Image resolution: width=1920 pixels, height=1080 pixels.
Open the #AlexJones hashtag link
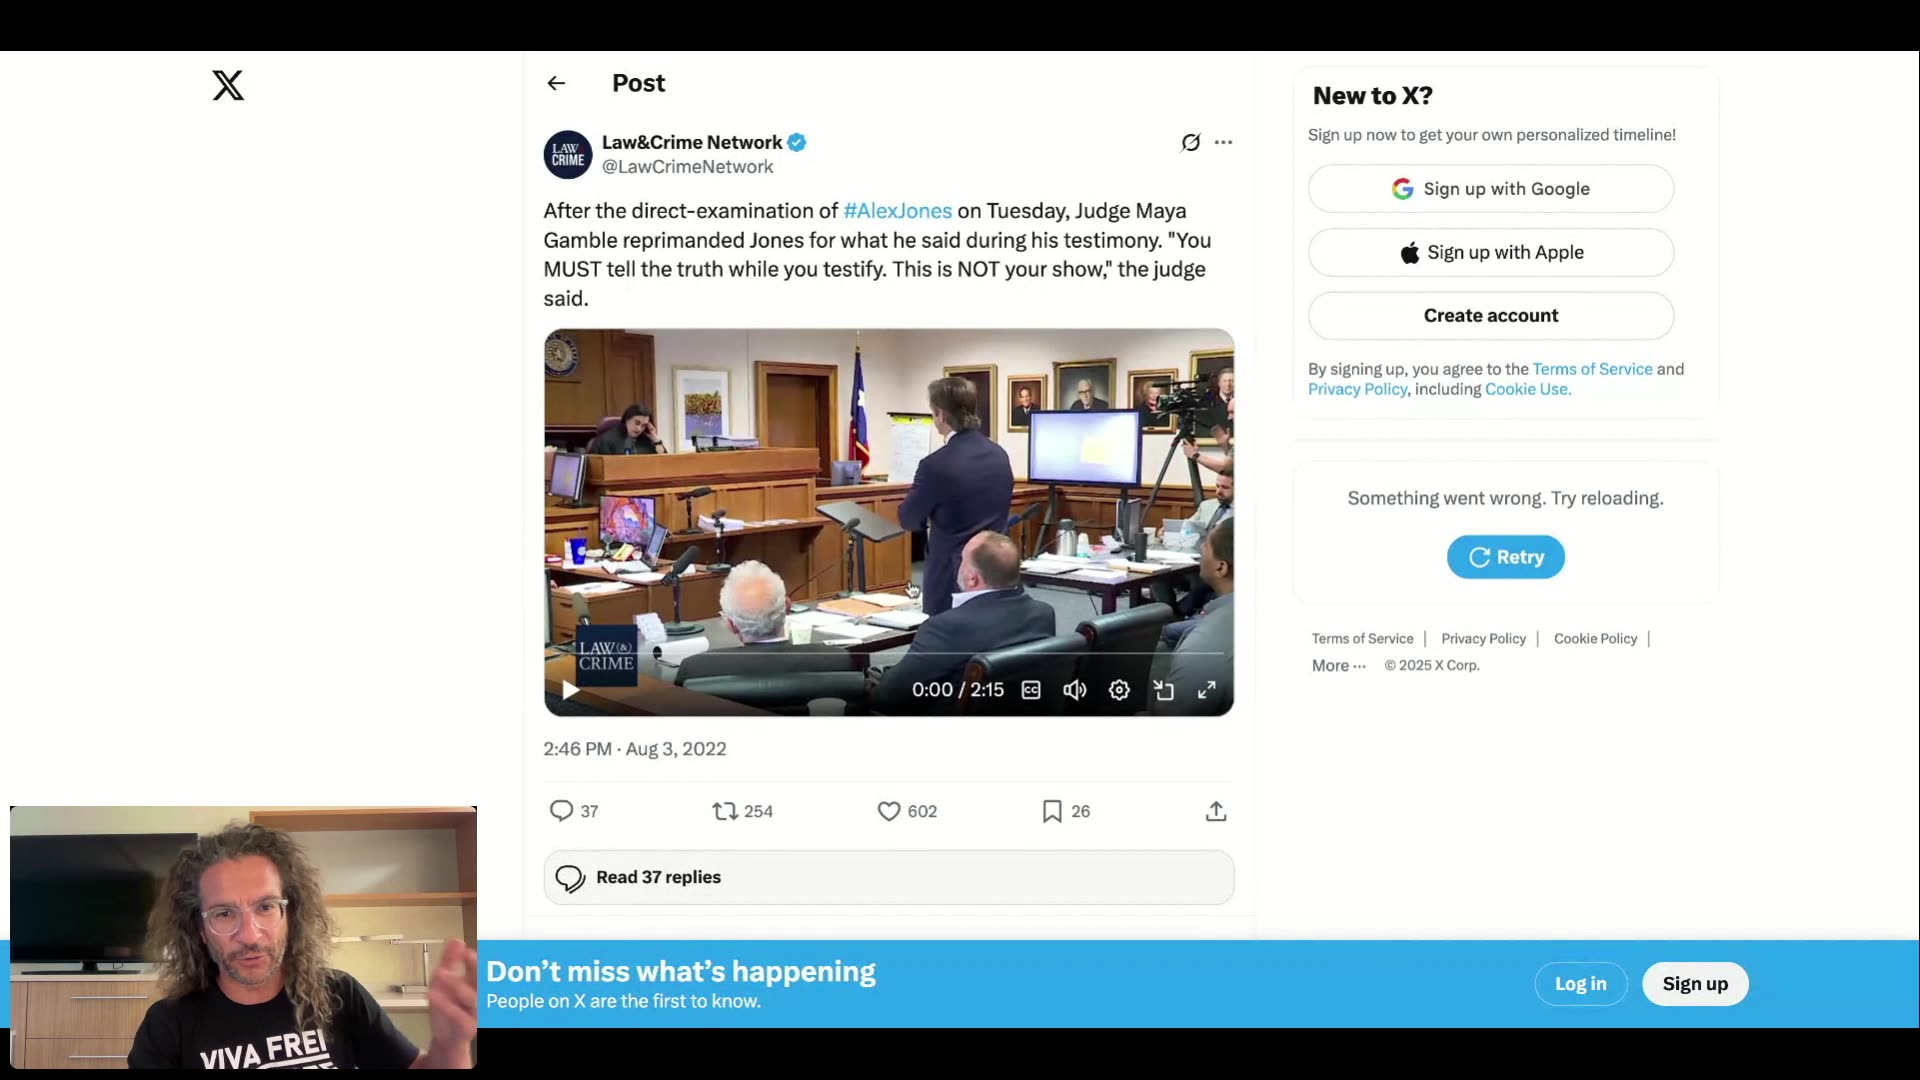pyautogui.click(x=897, y=211)
